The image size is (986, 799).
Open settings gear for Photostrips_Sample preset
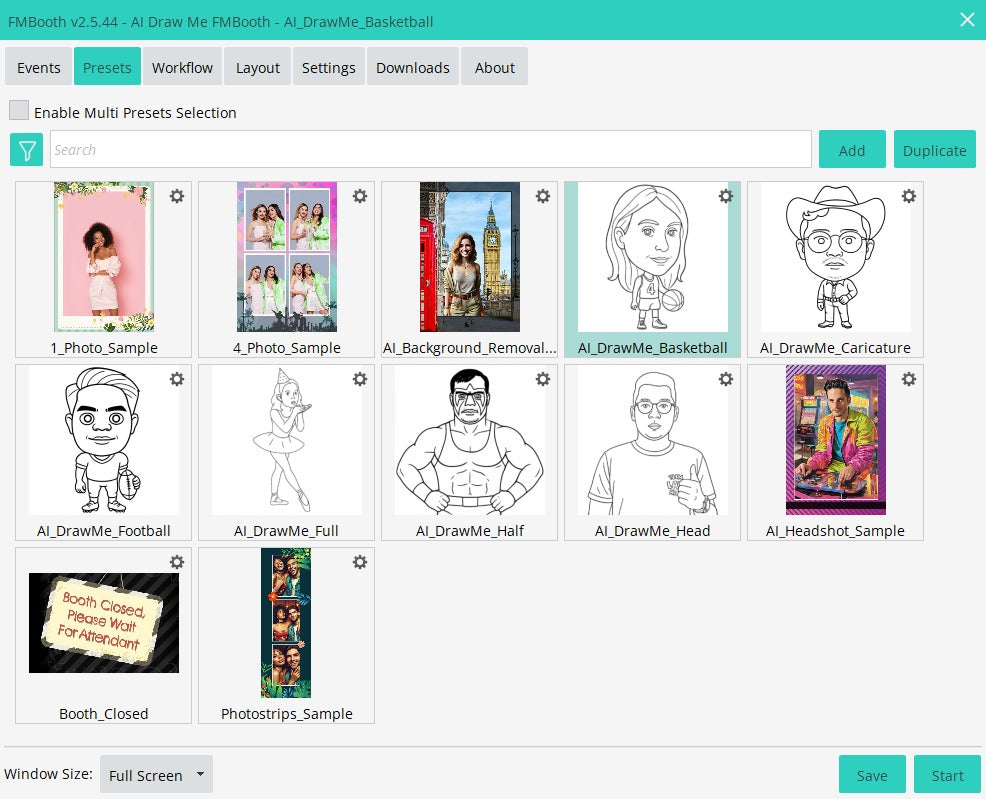[x=360, y=562]
